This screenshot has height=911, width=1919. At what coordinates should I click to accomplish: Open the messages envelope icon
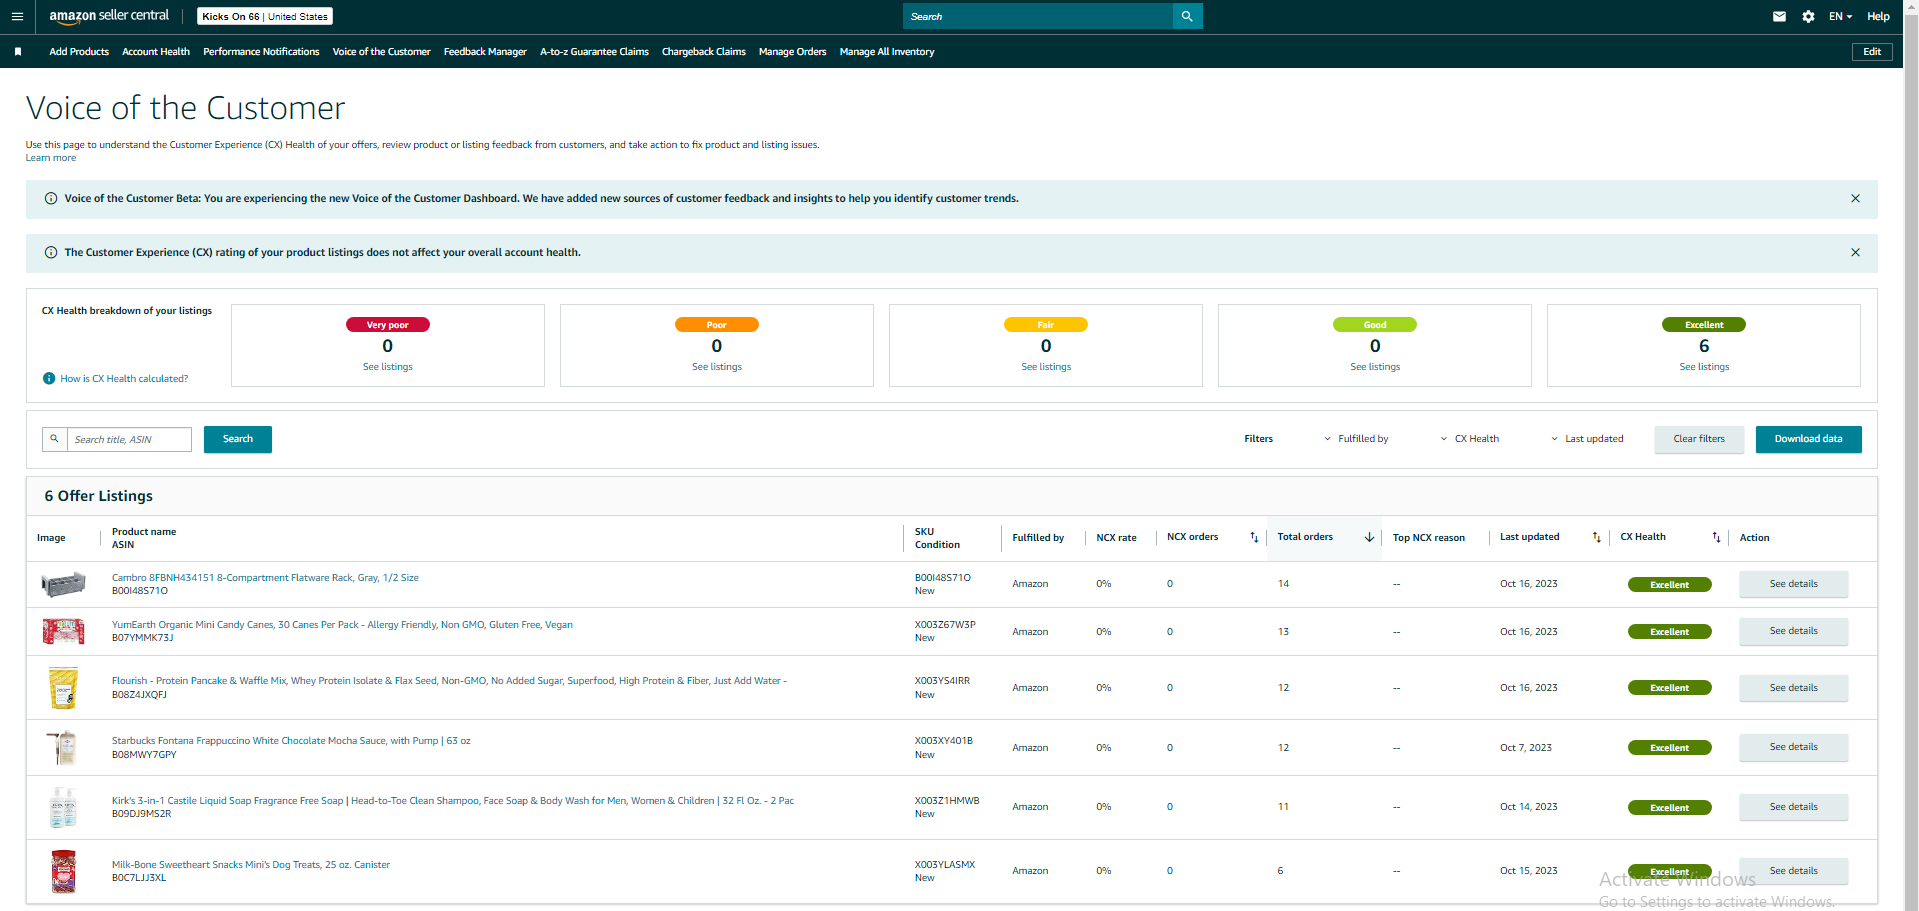(1779, 16)
